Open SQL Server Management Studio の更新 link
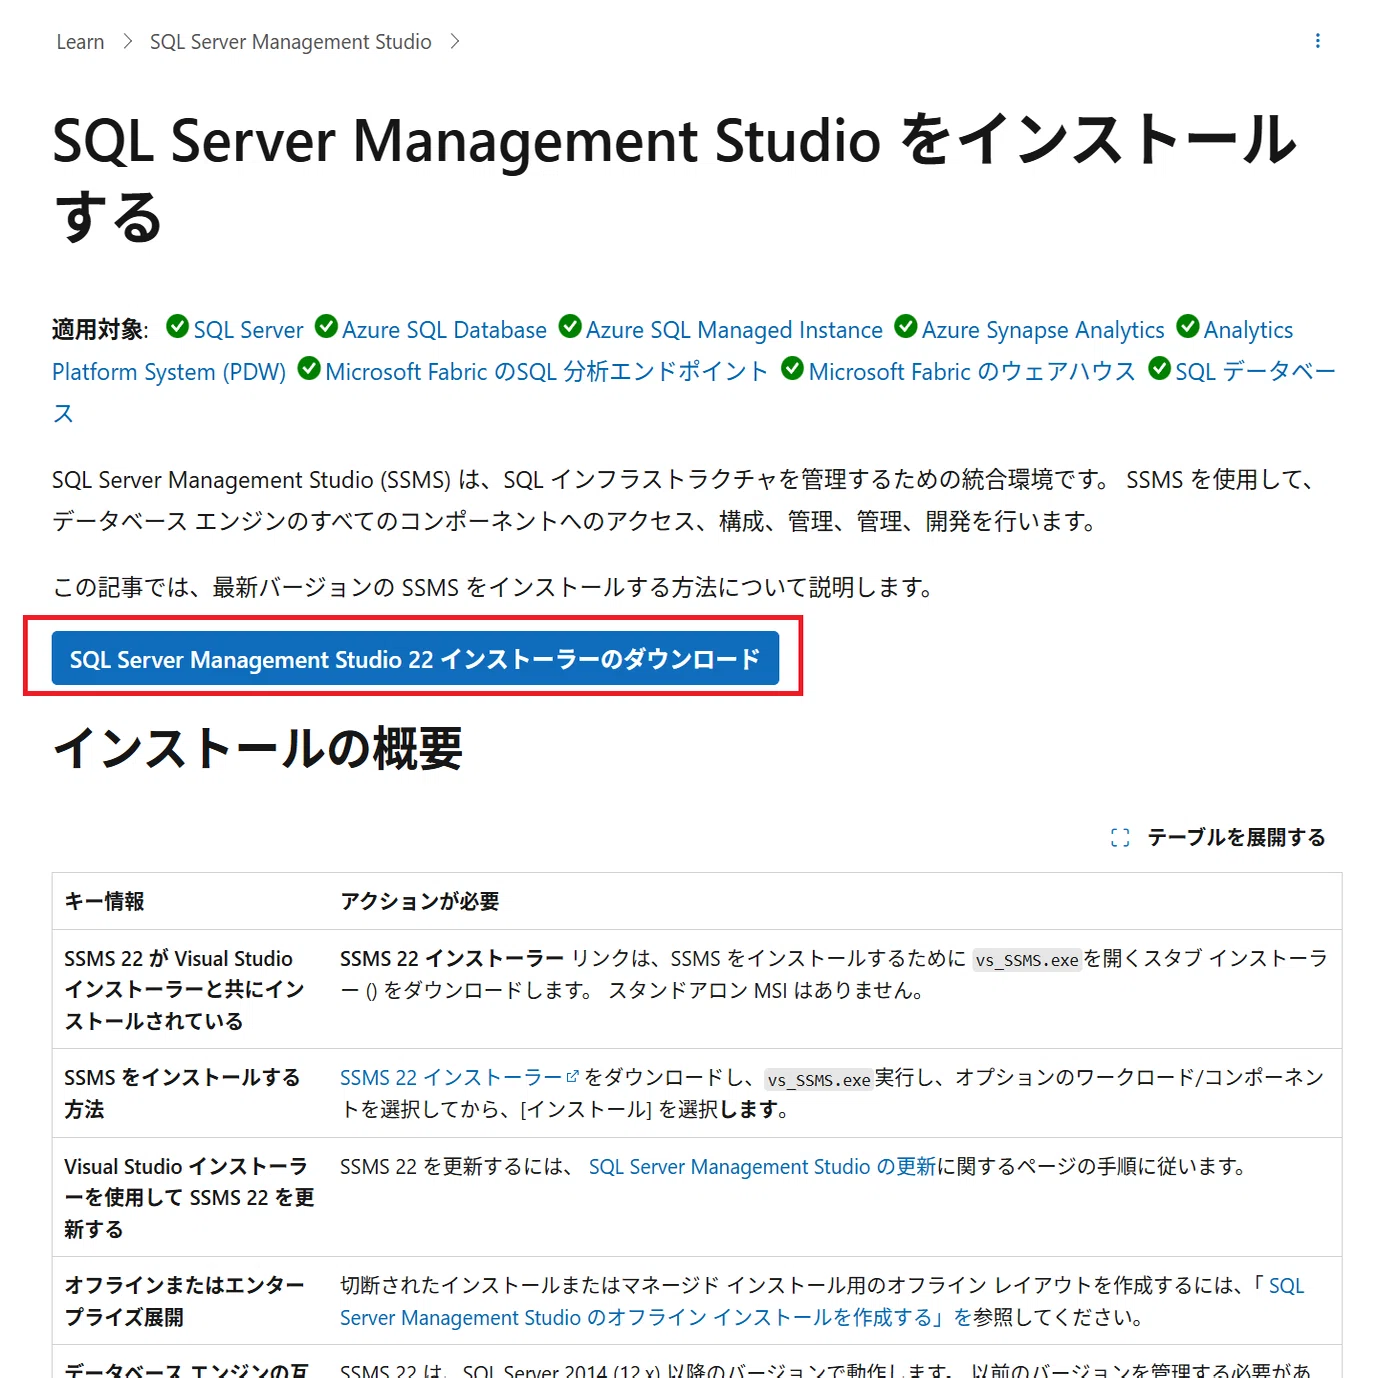Image resolution: width=1378 pixels, height=1378 pixels. [x=762, y=1167]
